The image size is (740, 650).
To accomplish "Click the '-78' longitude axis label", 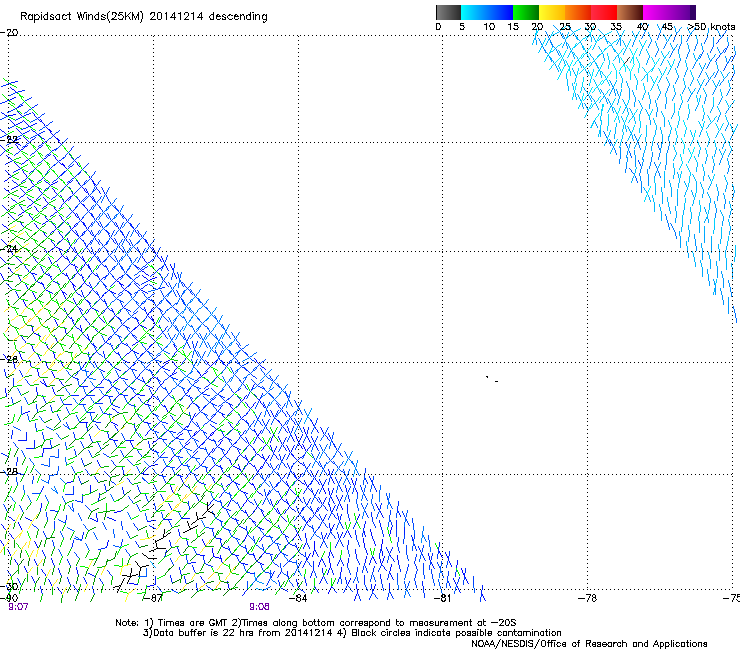I will point(587,598).
